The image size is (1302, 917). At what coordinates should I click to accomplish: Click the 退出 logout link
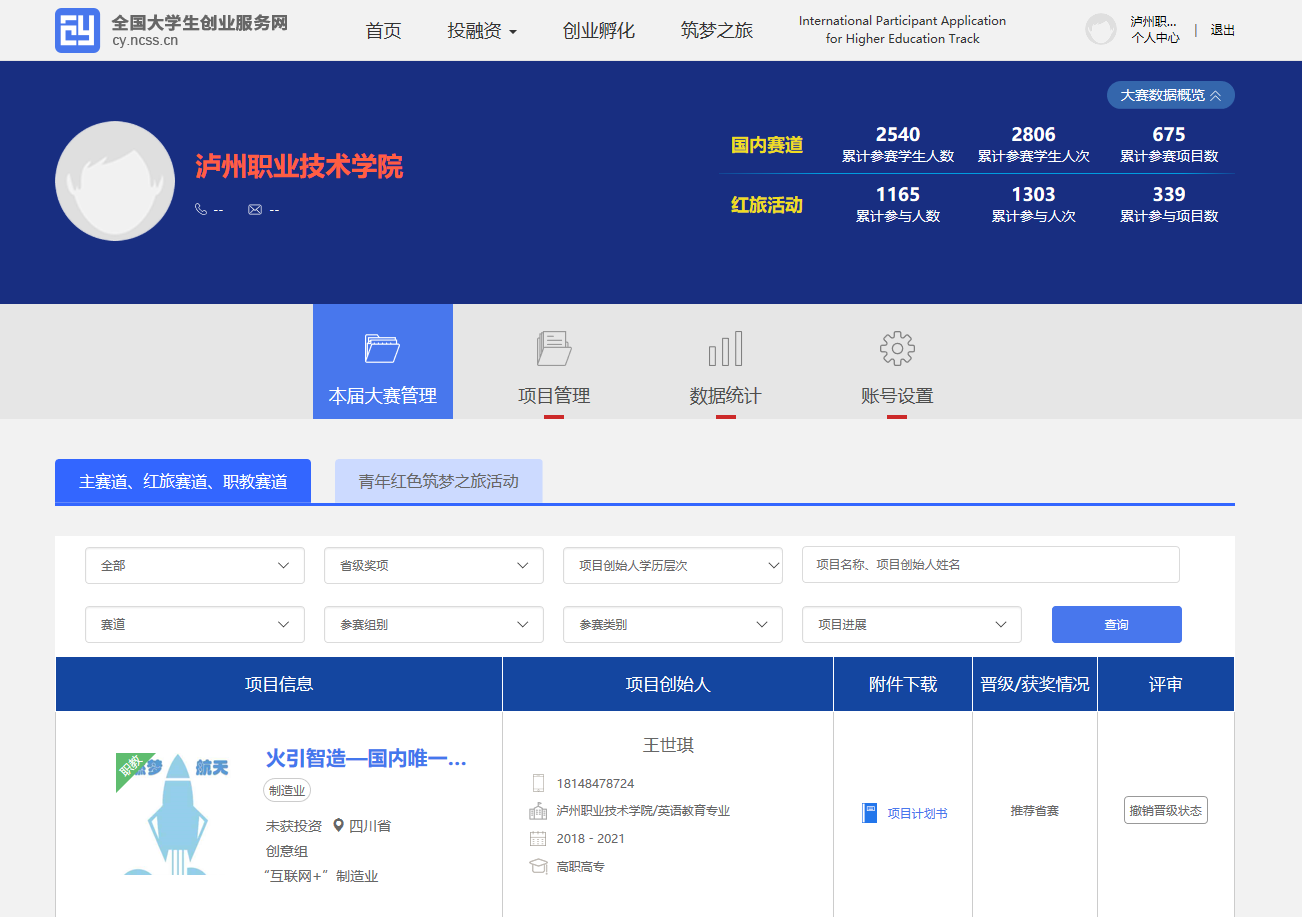click(1222, 30)
